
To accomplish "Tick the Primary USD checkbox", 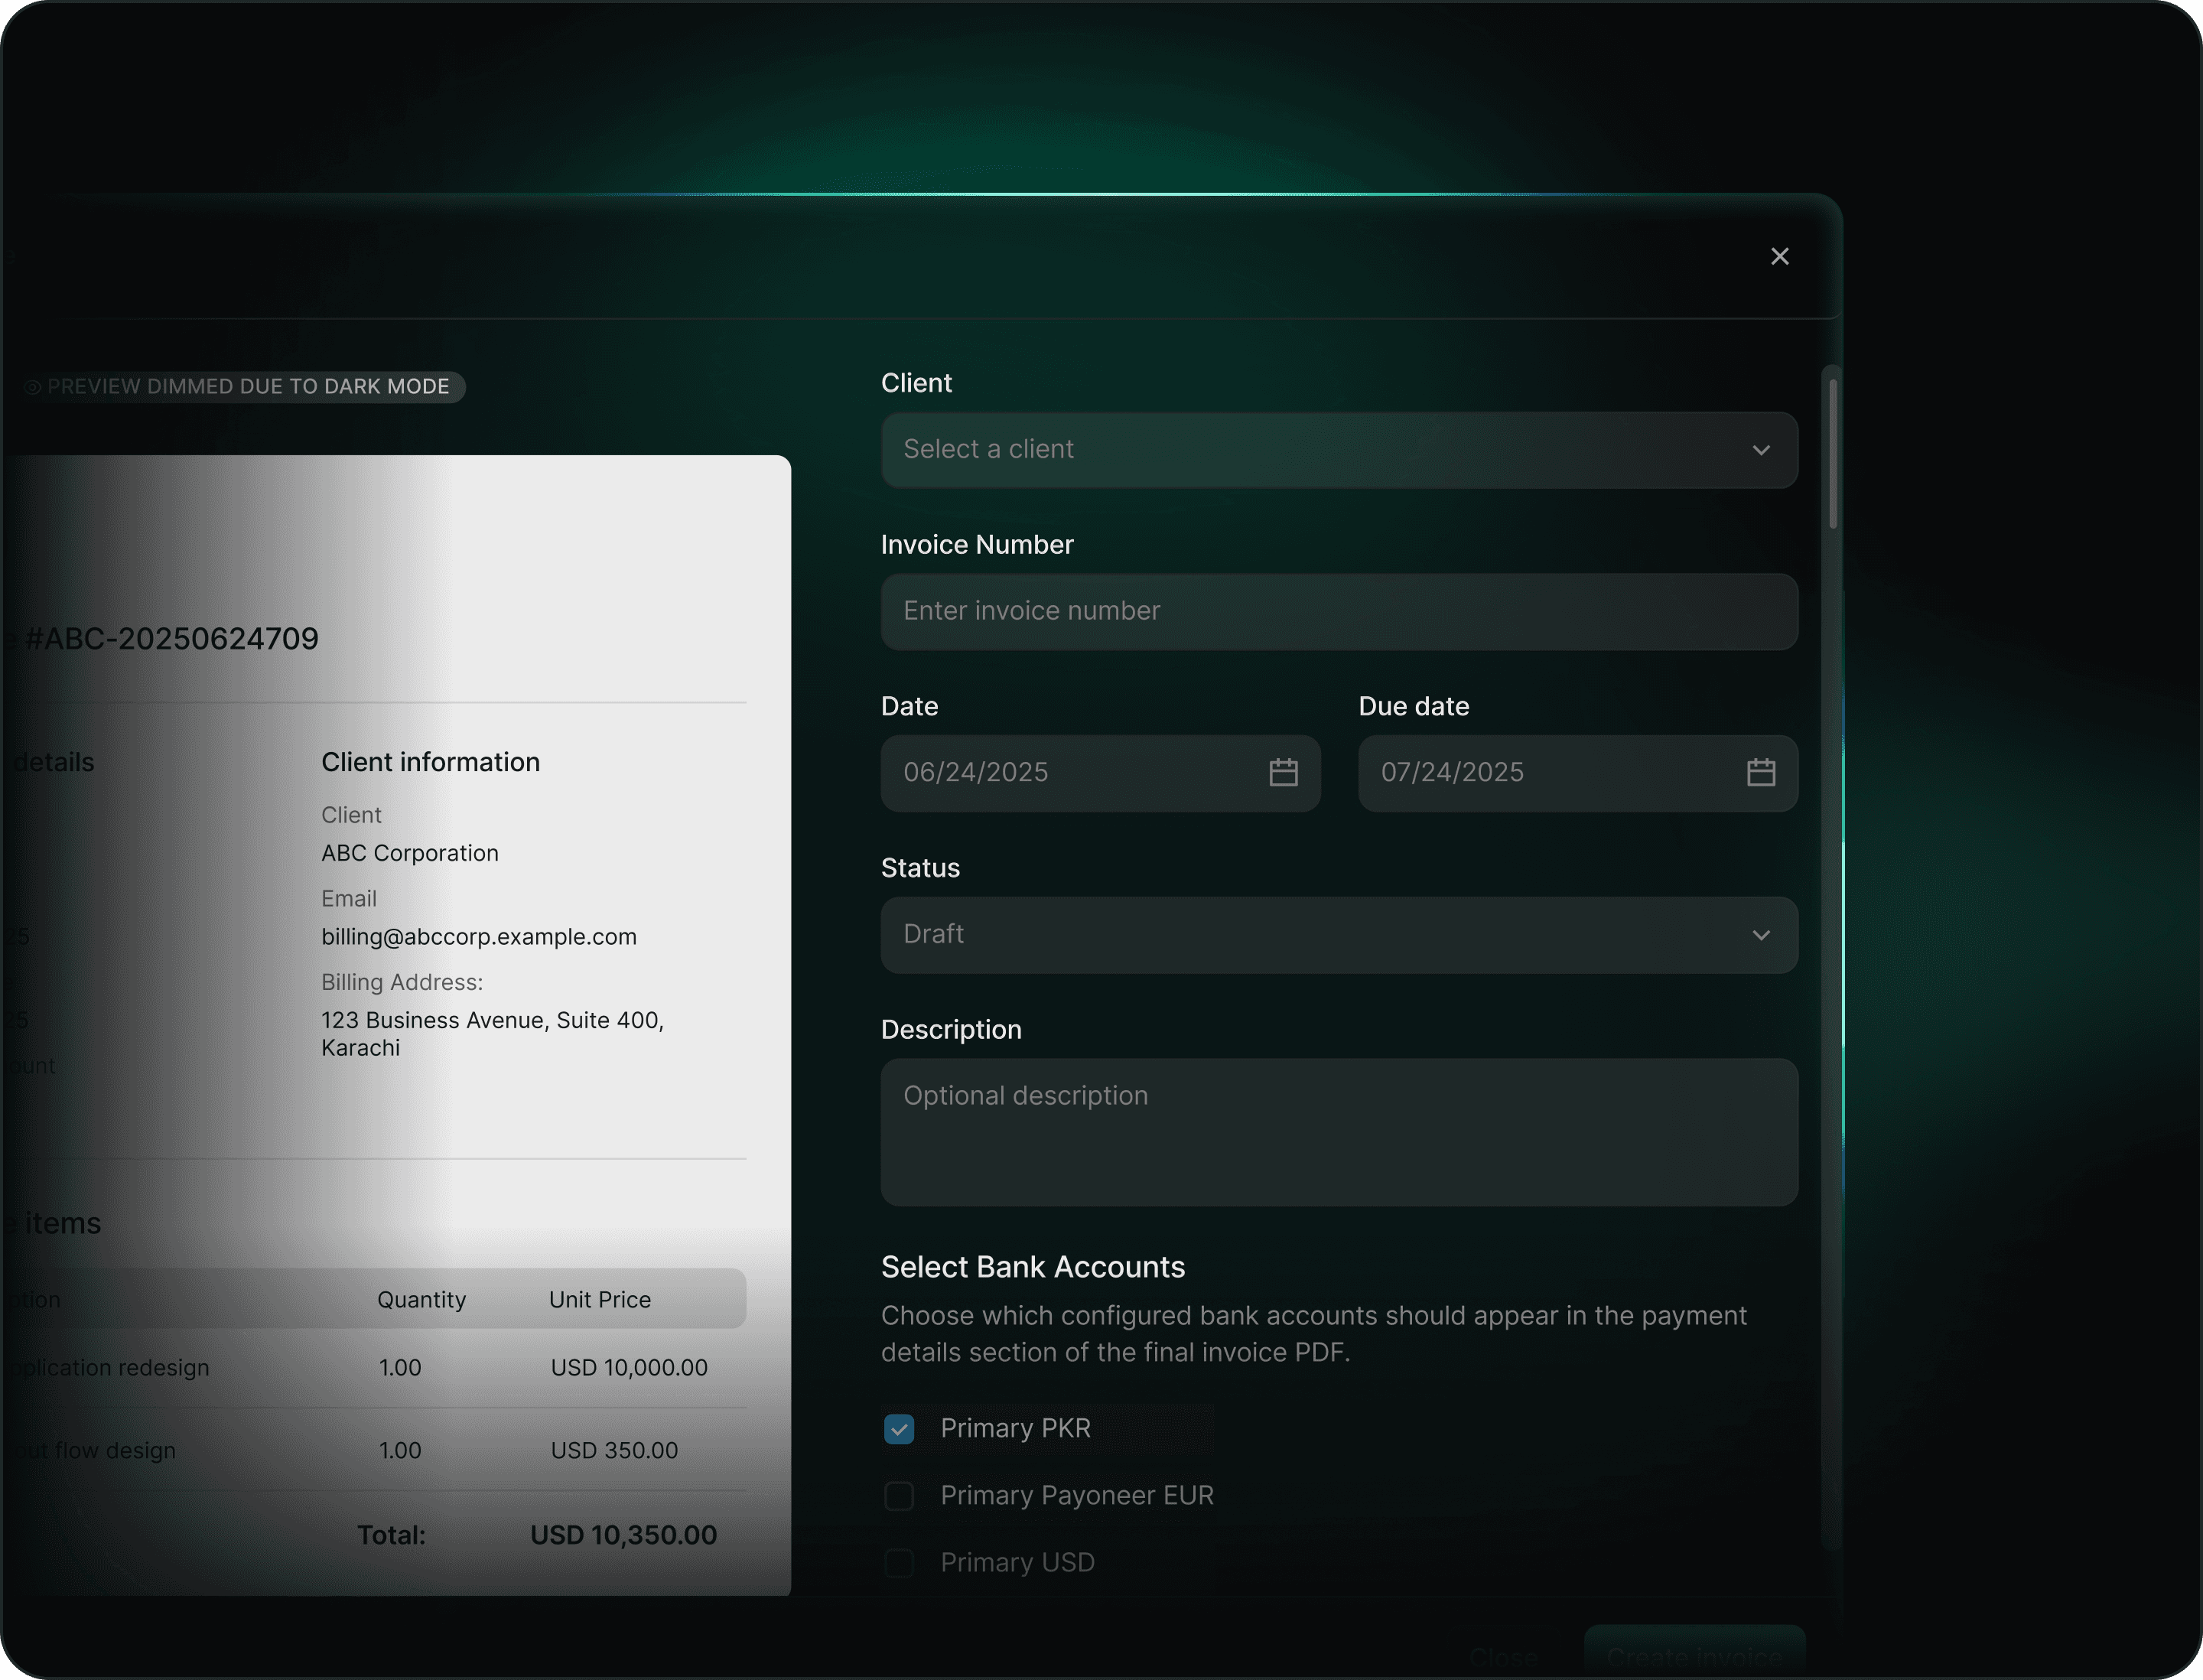I will (x=899, y=1563).
